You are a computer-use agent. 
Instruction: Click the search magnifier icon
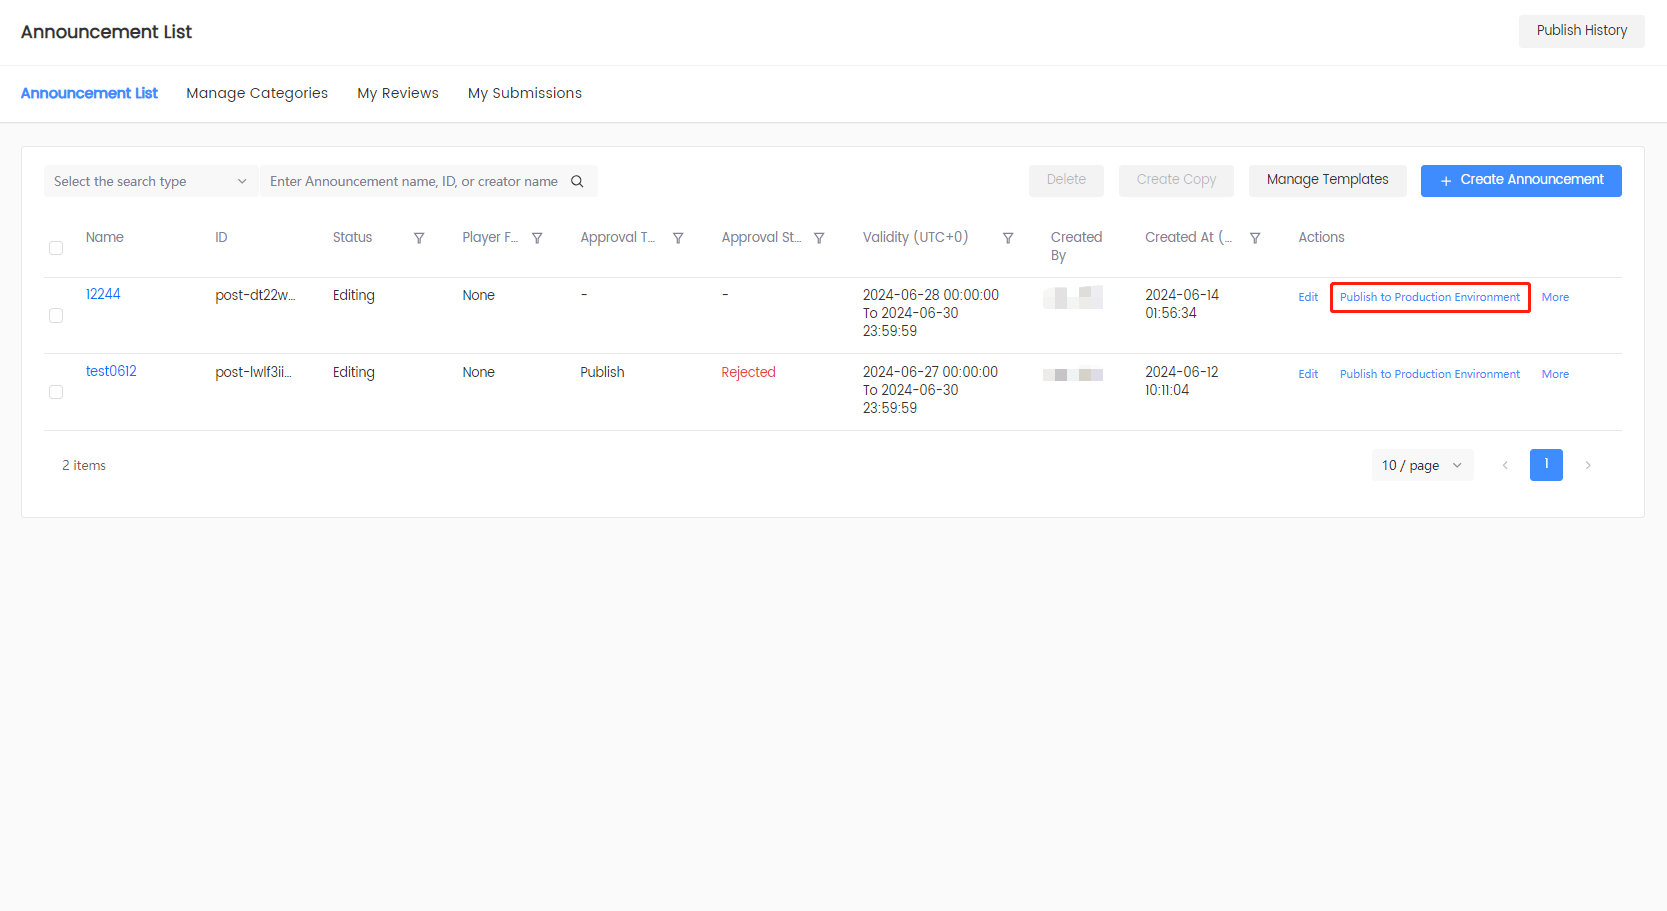tap(578, 181)
